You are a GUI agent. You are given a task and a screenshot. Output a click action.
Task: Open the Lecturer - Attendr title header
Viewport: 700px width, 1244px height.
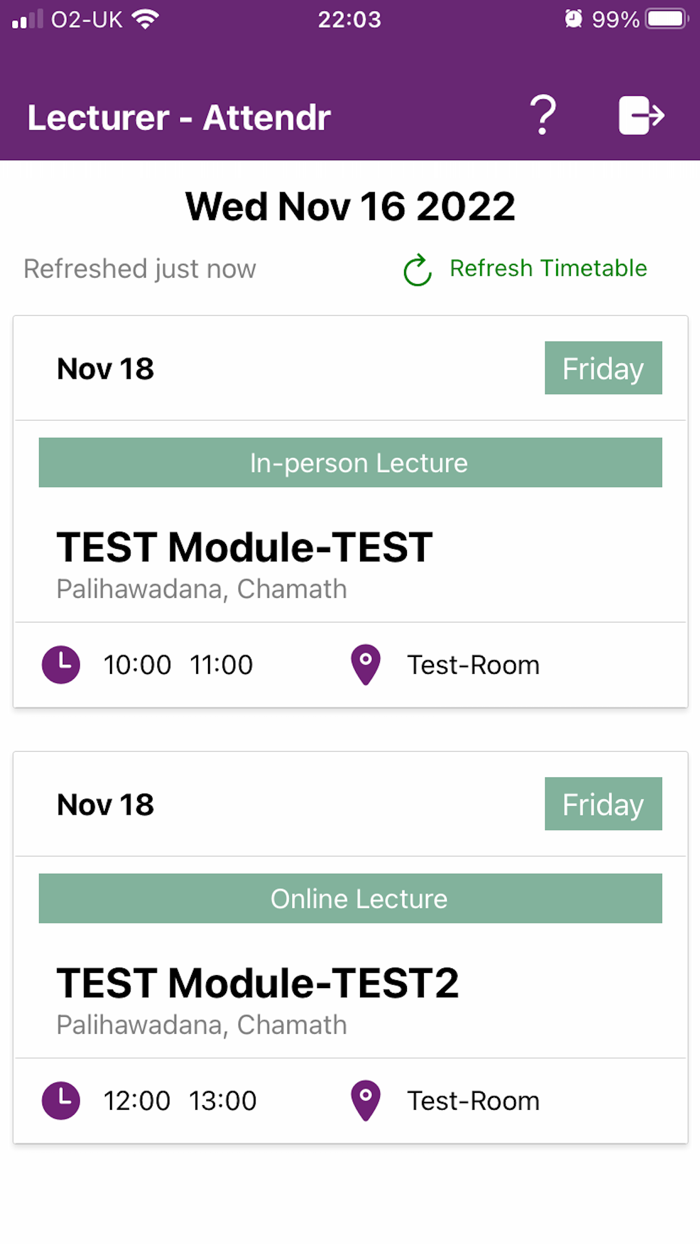tap(179, 117)
